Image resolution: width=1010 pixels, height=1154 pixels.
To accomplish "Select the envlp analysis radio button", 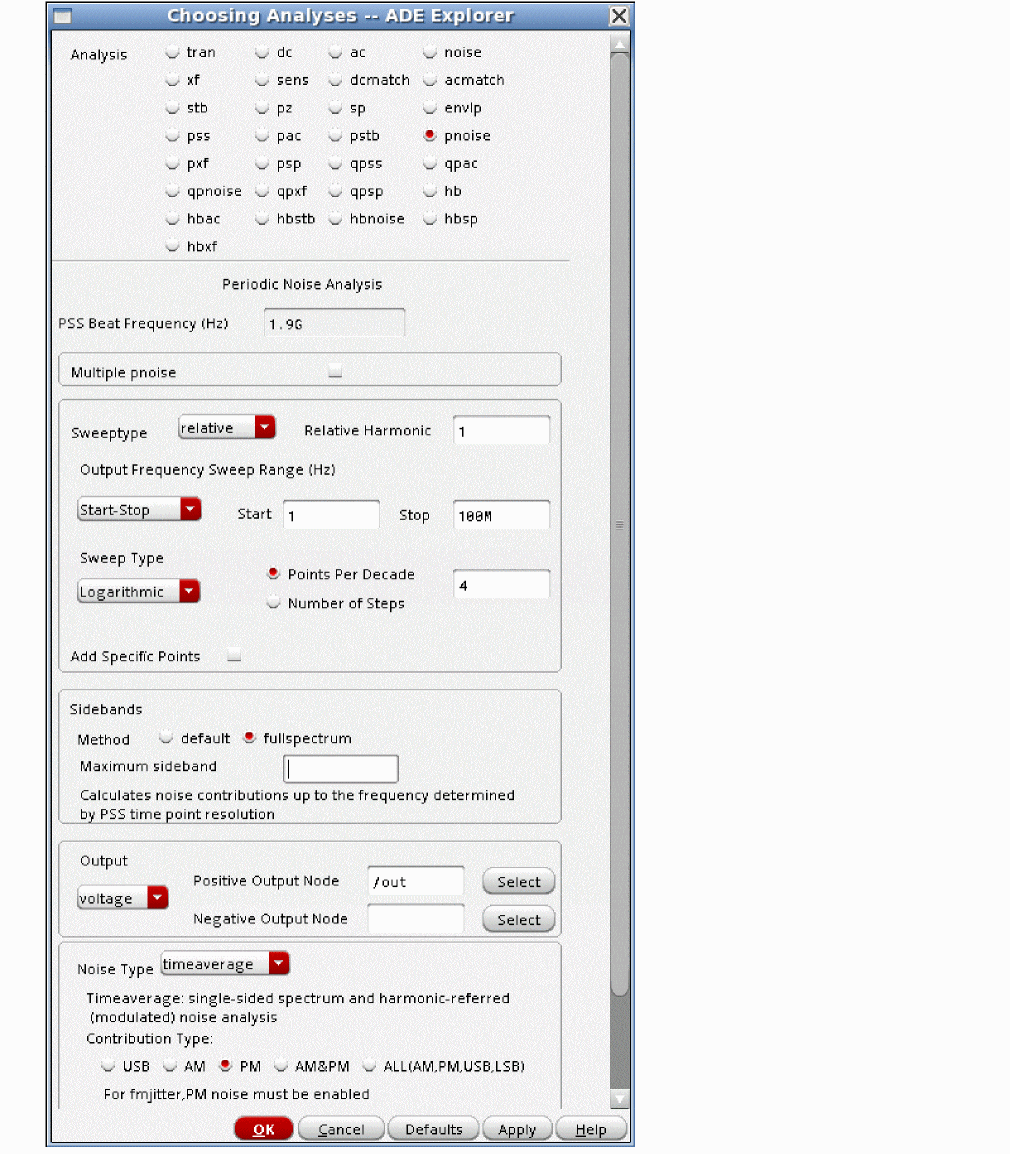I will point(430,108).
